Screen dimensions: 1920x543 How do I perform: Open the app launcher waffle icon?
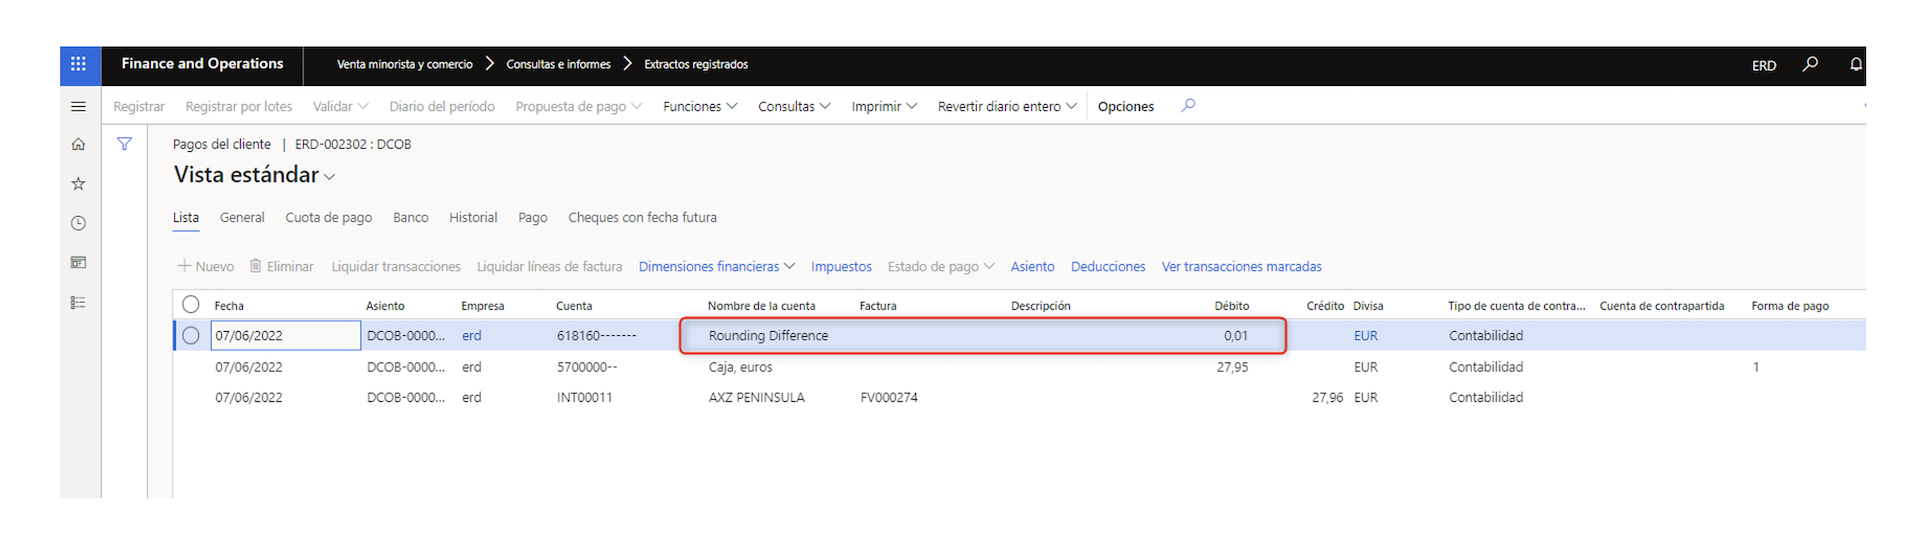pyautogui.click(x=78, y=64)
